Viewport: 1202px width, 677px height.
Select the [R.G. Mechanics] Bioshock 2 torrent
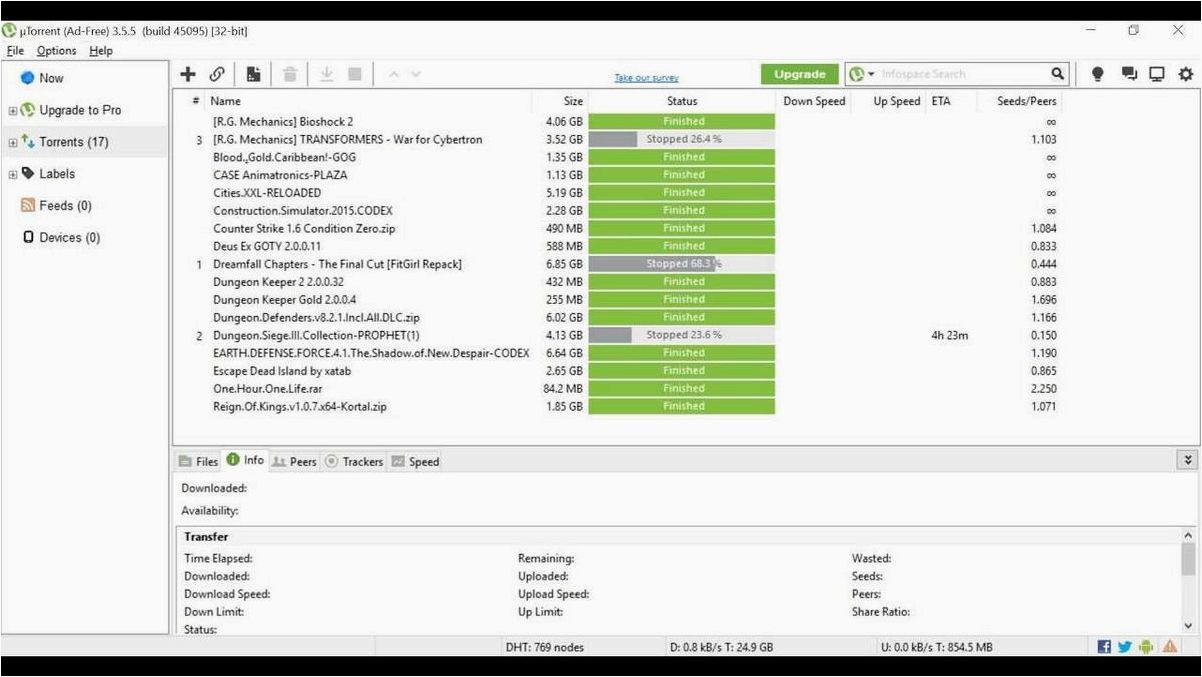(x=283, y=122)
